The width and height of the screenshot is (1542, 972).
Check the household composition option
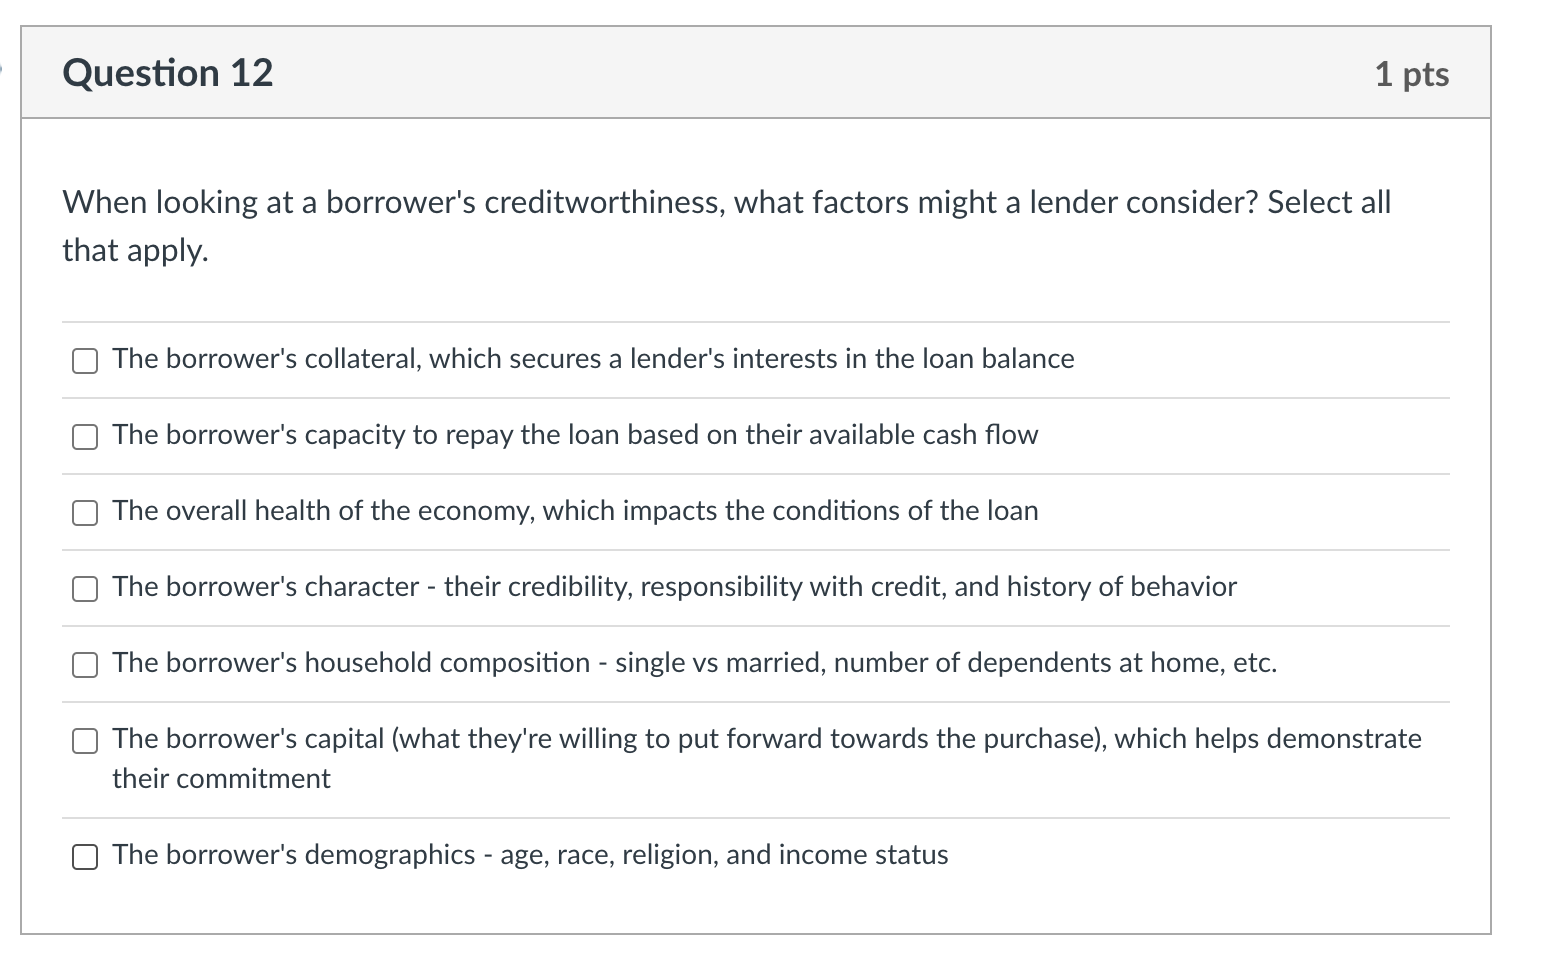point(85,664)
